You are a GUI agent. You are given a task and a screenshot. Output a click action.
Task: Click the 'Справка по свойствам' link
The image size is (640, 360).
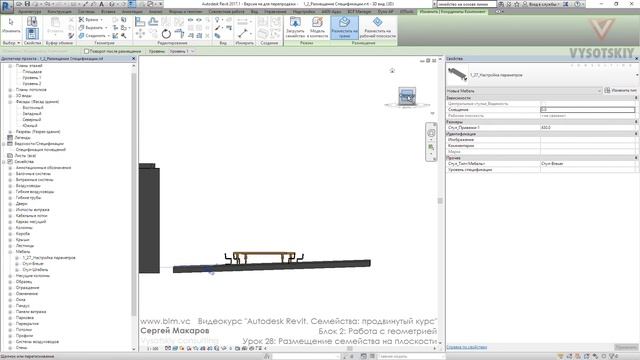(467, 347)
